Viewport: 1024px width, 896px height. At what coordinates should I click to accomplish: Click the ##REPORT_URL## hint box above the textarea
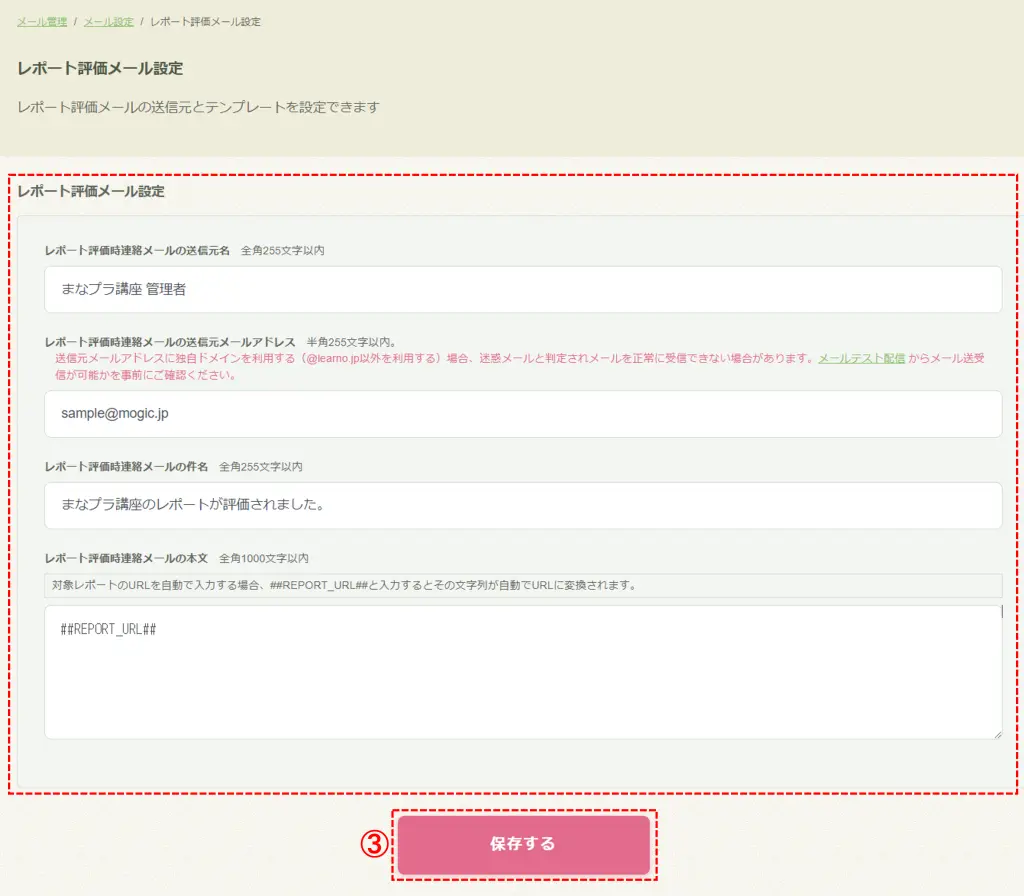tap(522, 586)
